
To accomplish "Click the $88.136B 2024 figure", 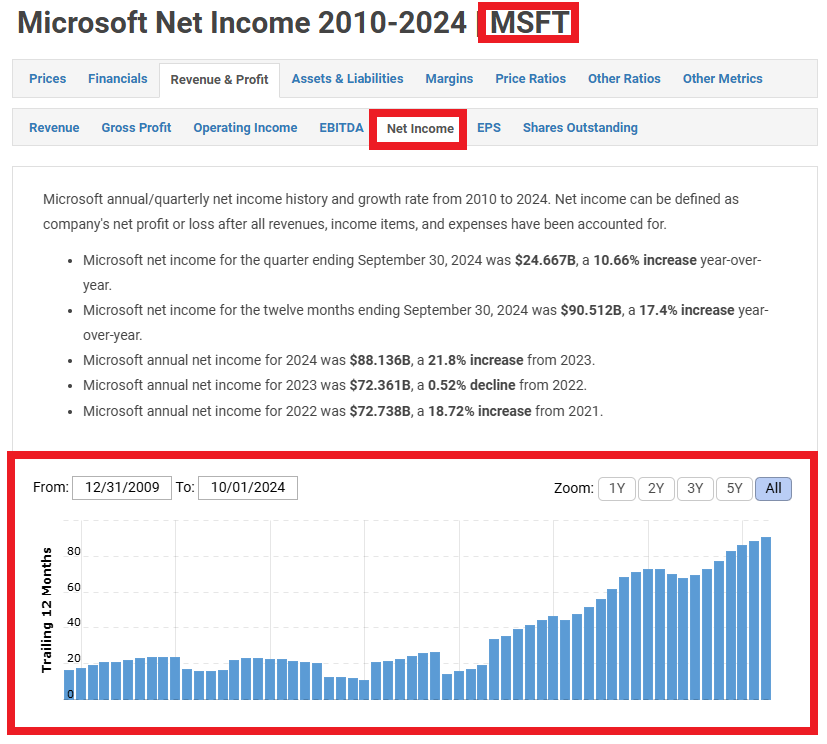I will click(380, 361).
